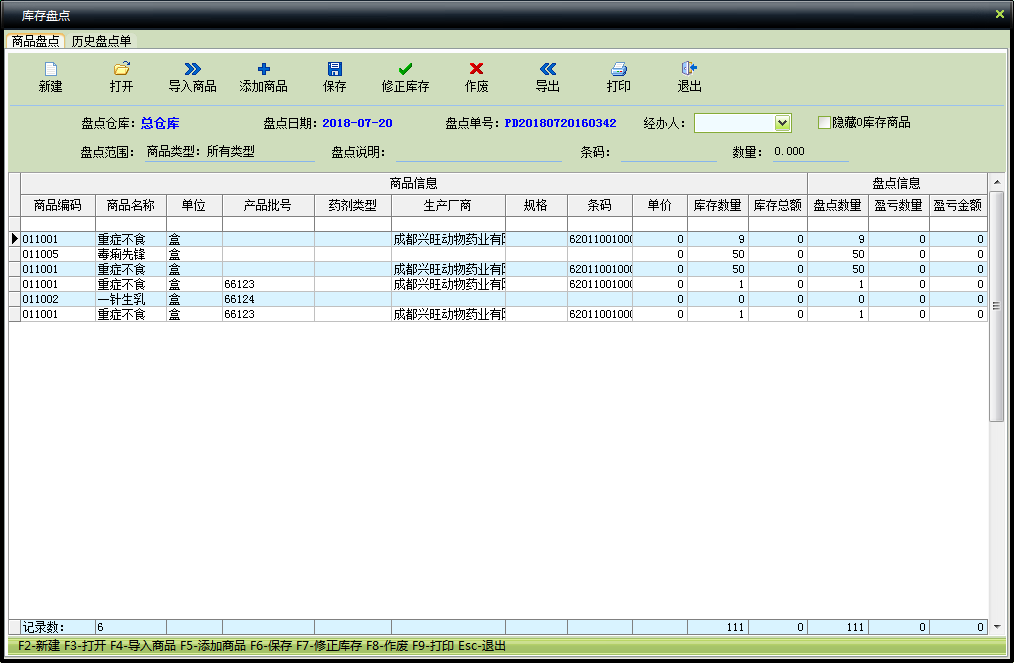Sort by the 商品编码 column header

[x=58, y=205]
